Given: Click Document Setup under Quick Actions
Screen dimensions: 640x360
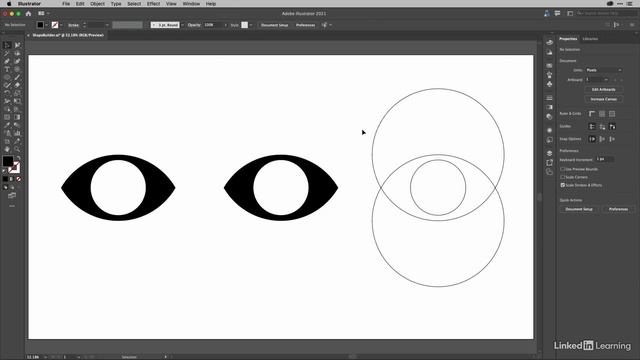Looking at the screenshot, I should click(579, 209).
